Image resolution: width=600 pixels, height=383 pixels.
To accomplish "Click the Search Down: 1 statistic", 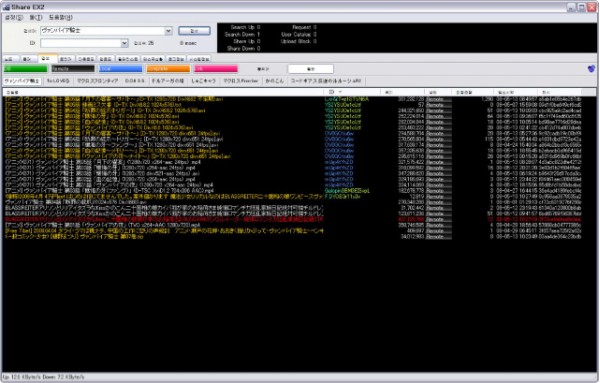I will 242,34.
